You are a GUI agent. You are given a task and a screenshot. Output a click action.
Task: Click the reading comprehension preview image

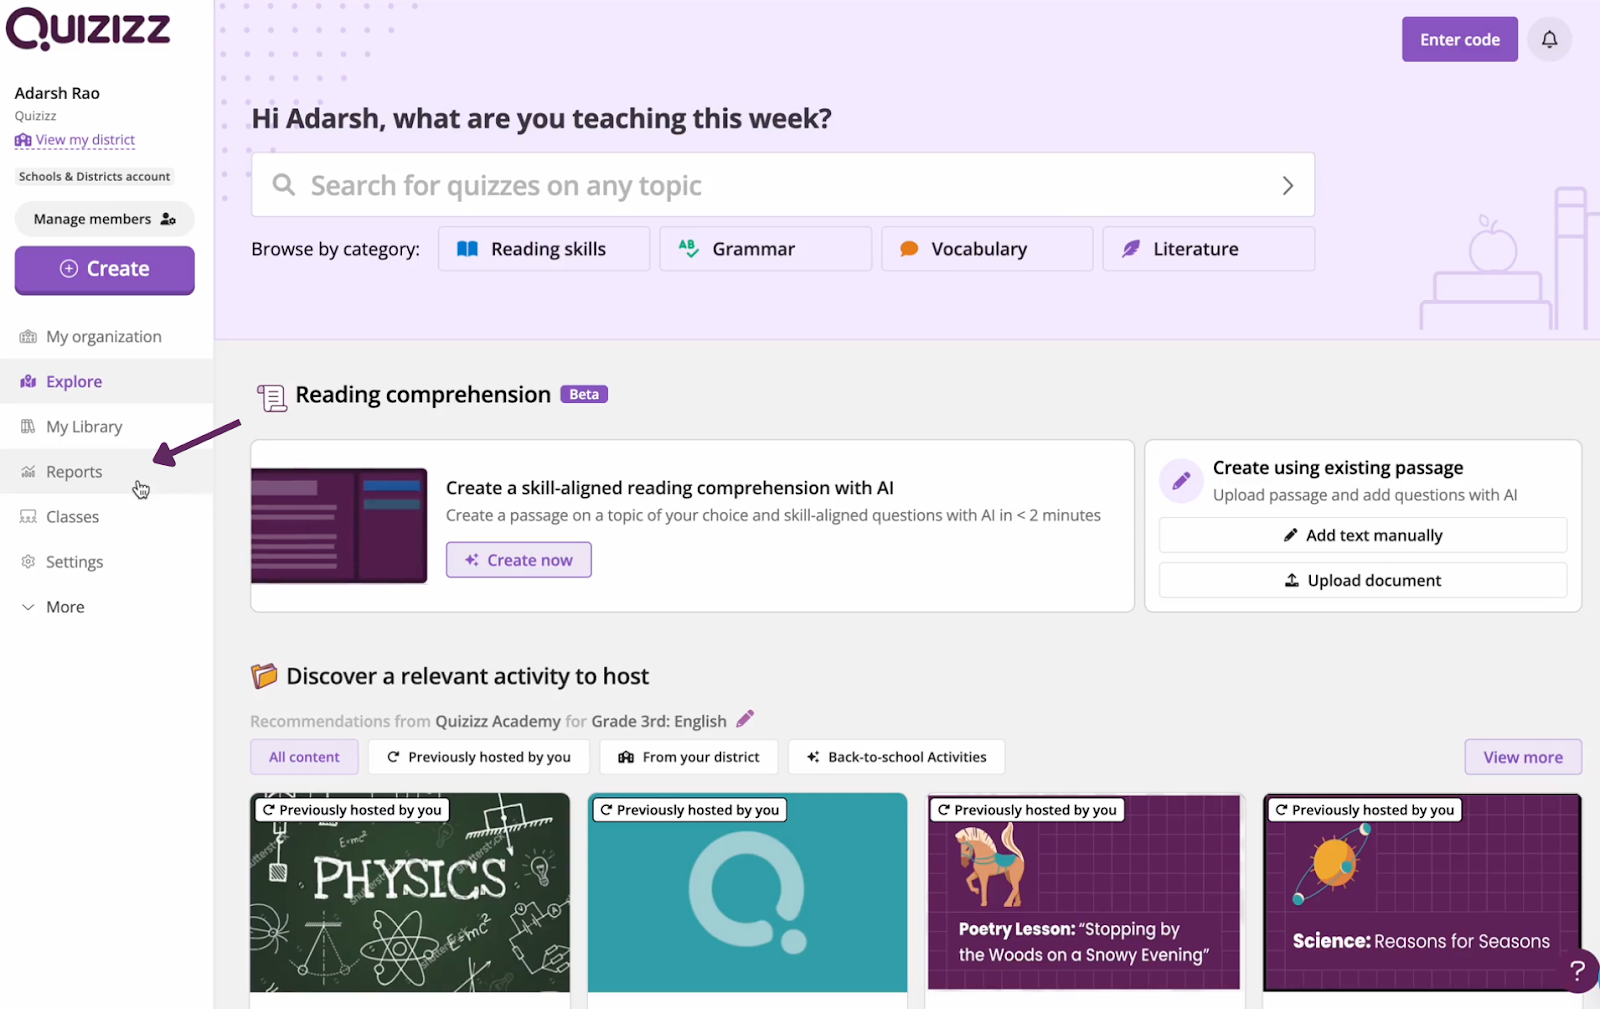tap(339, 526)
